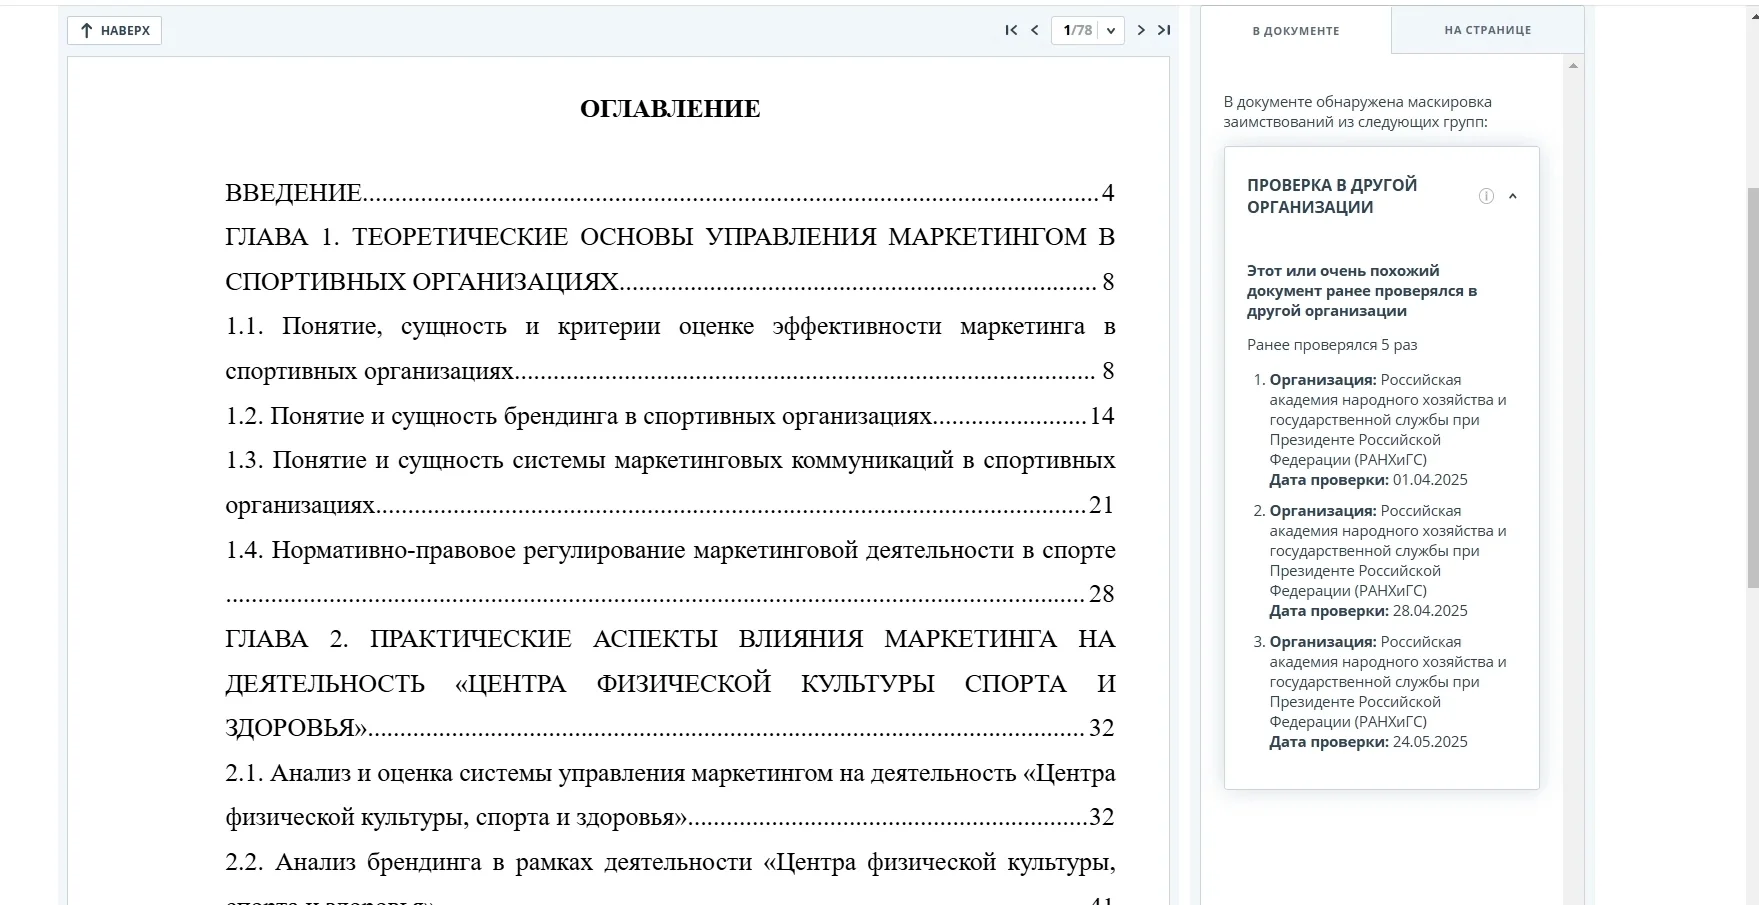The width and height of the screenshot is (1759, 905).
Task: Click contents entry 1.4 Нормативно-правовое регулирование
Action: point(670,572)
